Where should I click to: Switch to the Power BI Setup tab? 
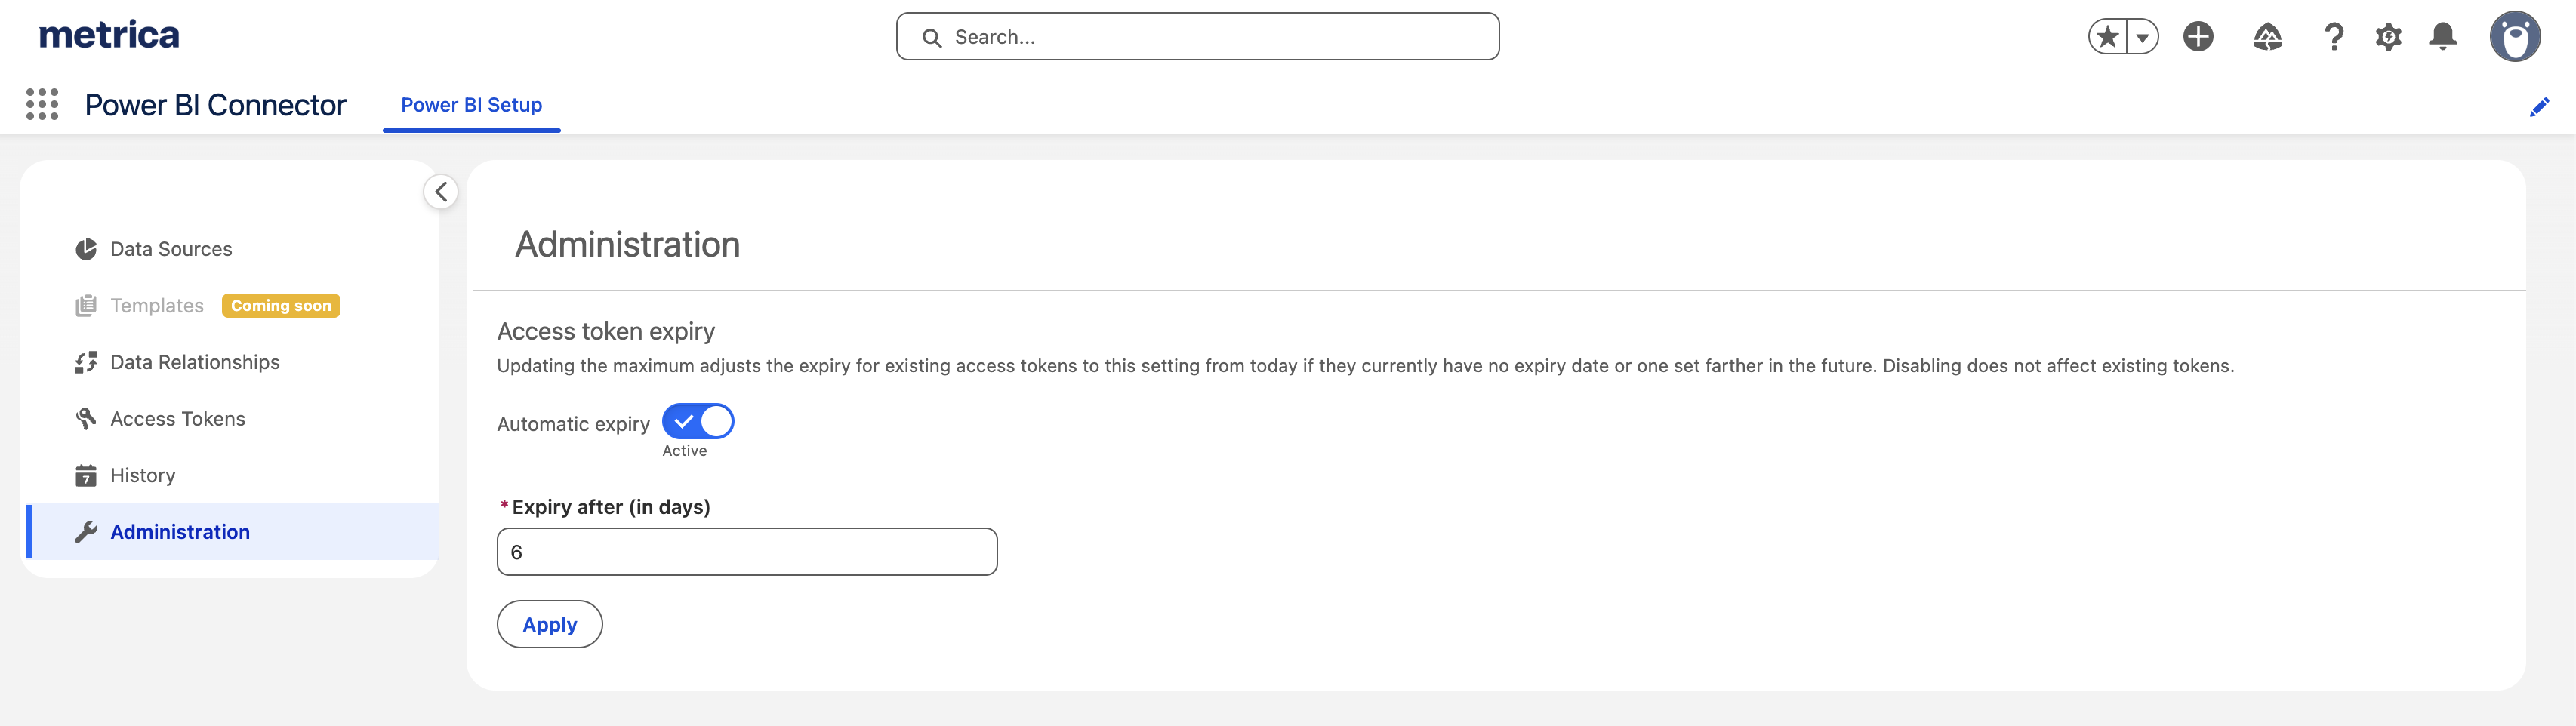point(471,105)
